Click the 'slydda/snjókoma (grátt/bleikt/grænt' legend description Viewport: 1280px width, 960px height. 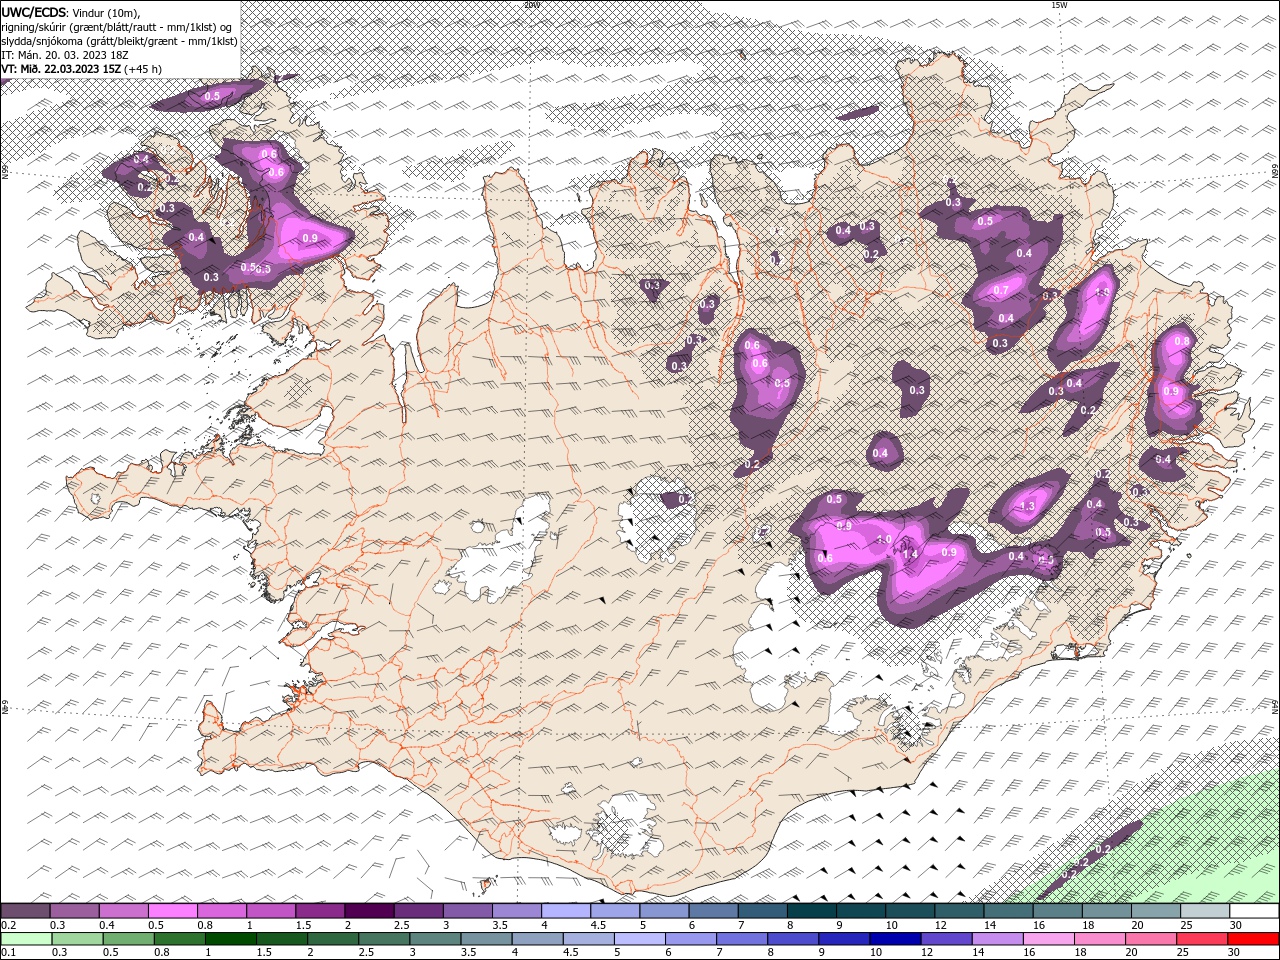(89, 41)
